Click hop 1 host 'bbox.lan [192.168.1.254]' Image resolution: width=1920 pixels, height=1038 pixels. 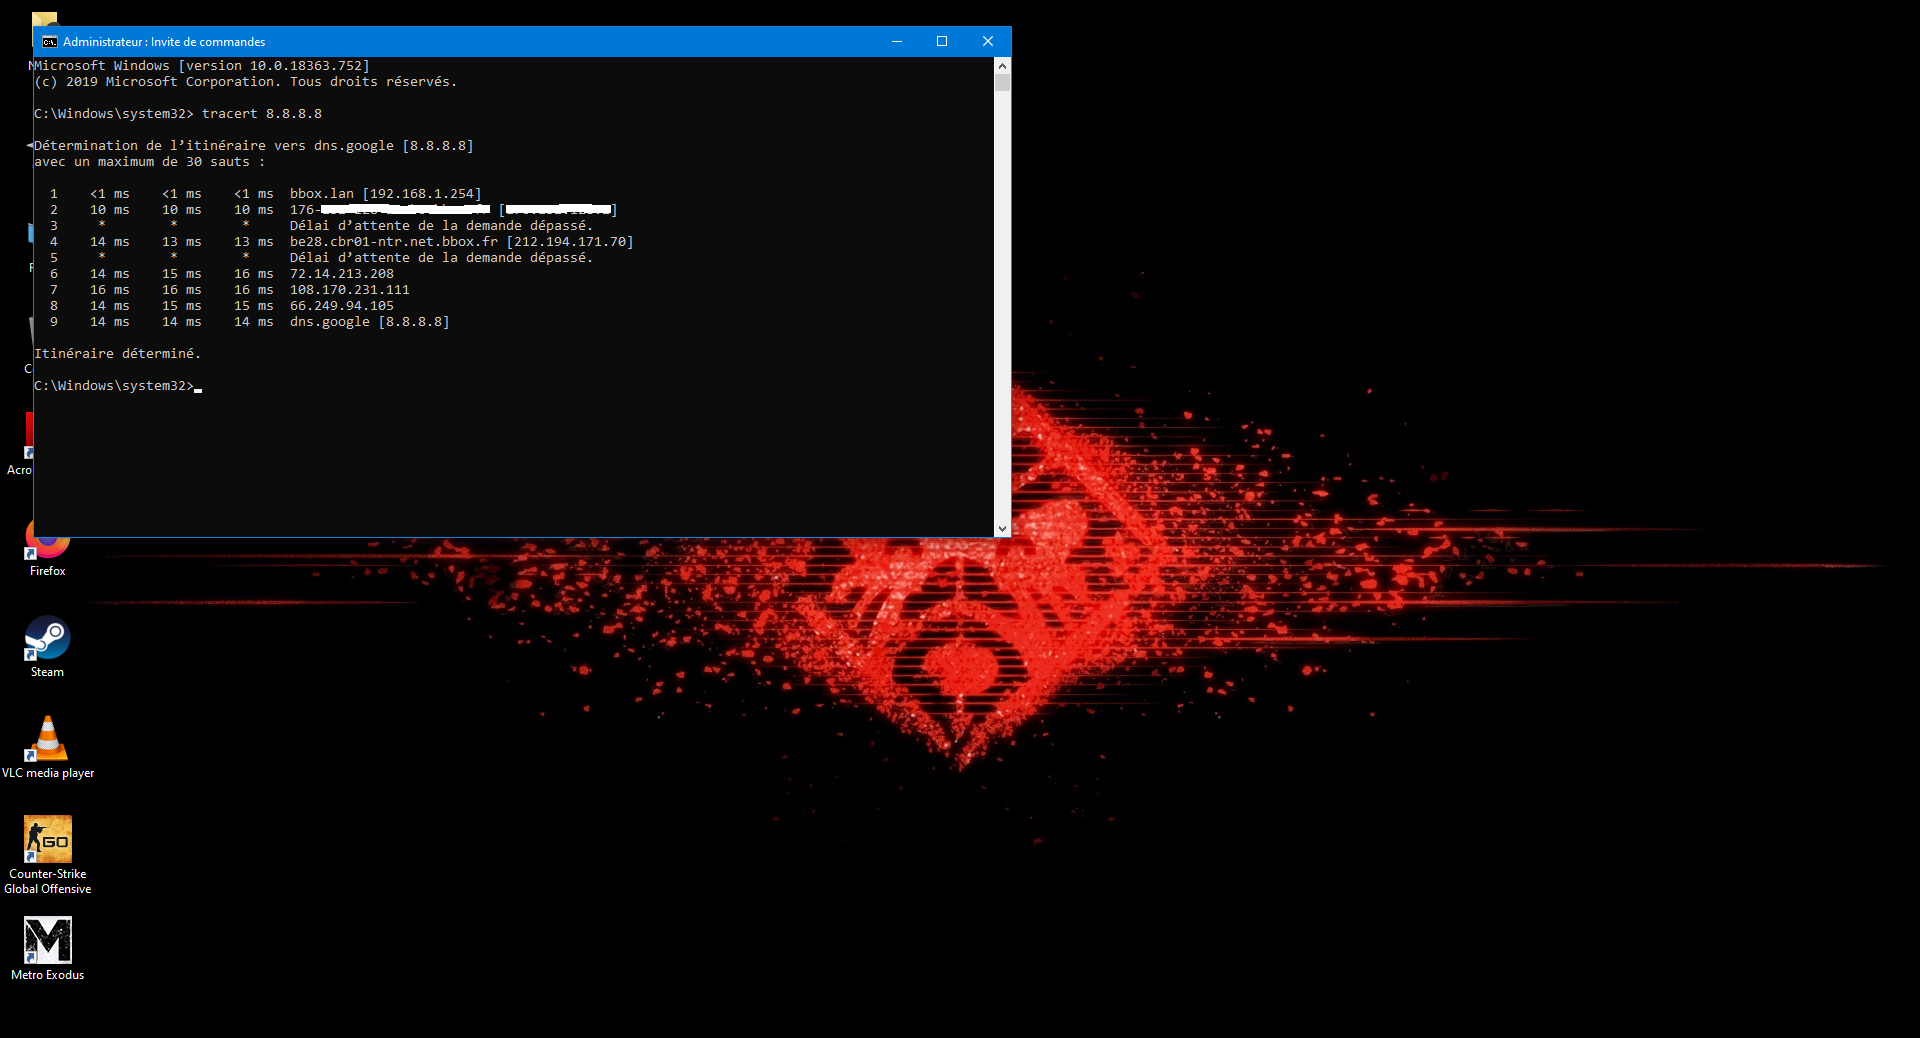pos(386,194)
